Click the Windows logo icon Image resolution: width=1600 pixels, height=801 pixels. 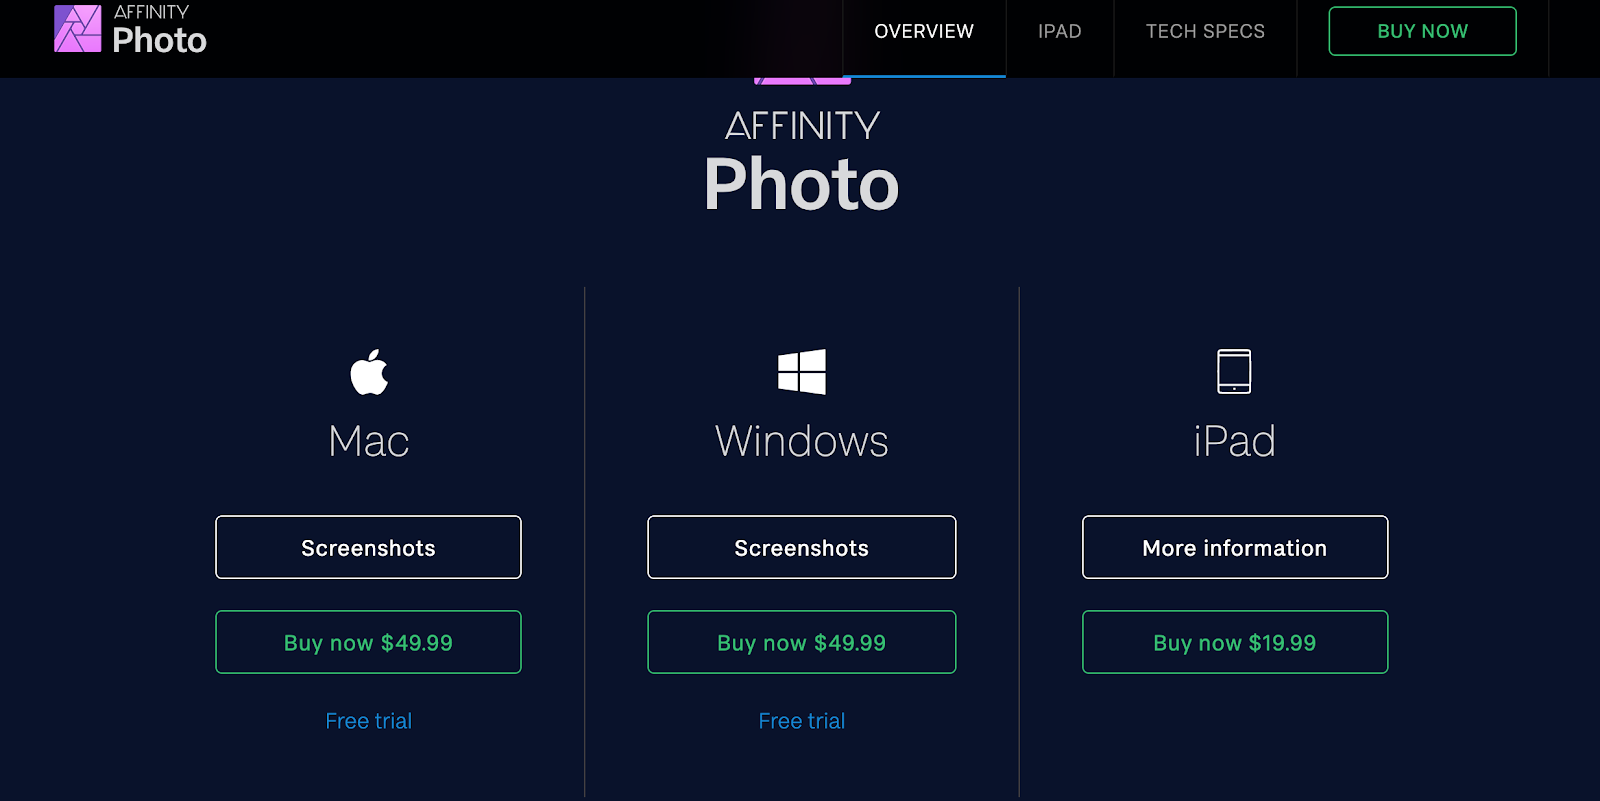point(802,372)
